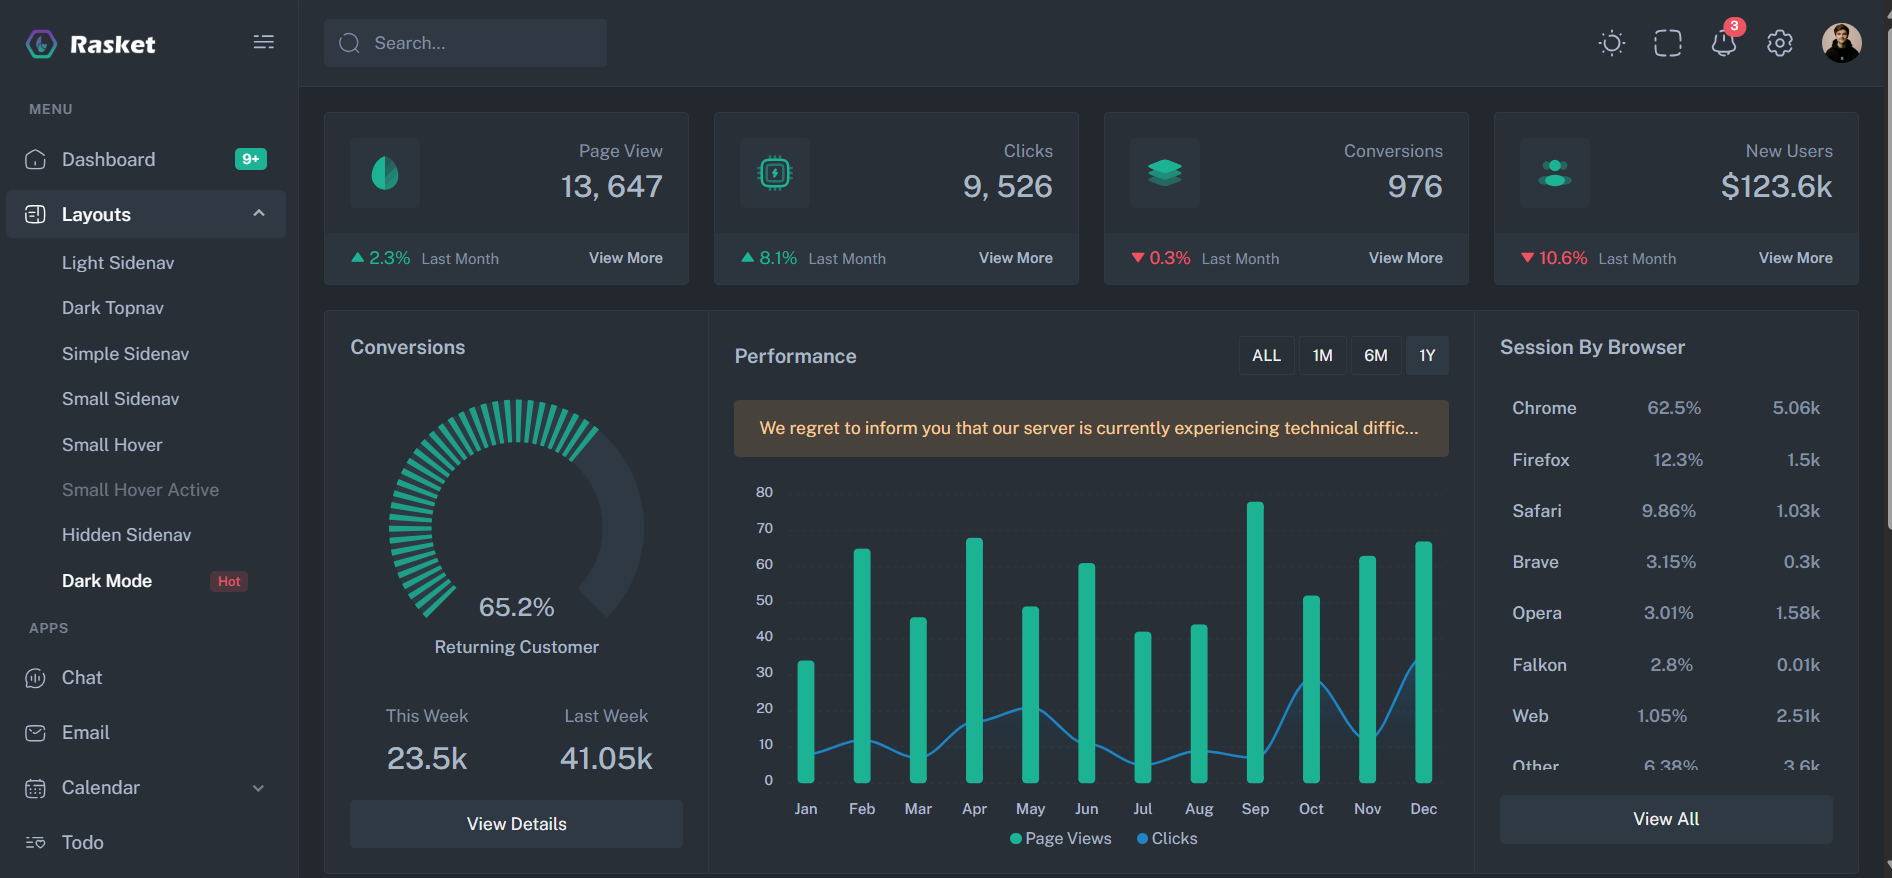The image size is (1892, 878).
Task: Toggle Clicks legend series
Action: [x=1167, y=839]
